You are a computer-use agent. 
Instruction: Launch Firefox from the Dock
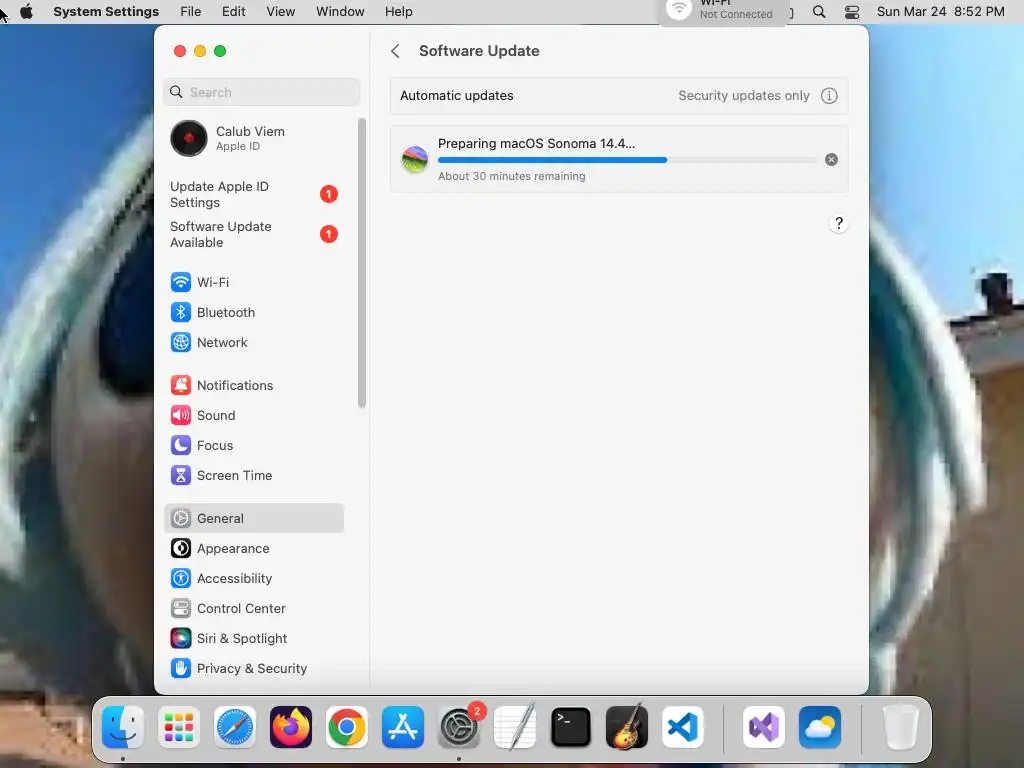coord(291,727)
